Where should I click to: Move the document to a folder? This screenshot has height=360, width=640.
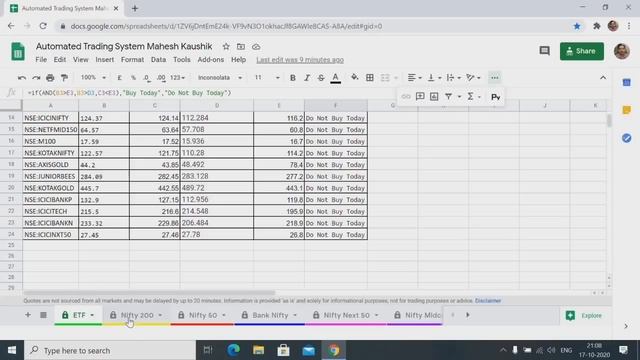click(x=241, y=47)
